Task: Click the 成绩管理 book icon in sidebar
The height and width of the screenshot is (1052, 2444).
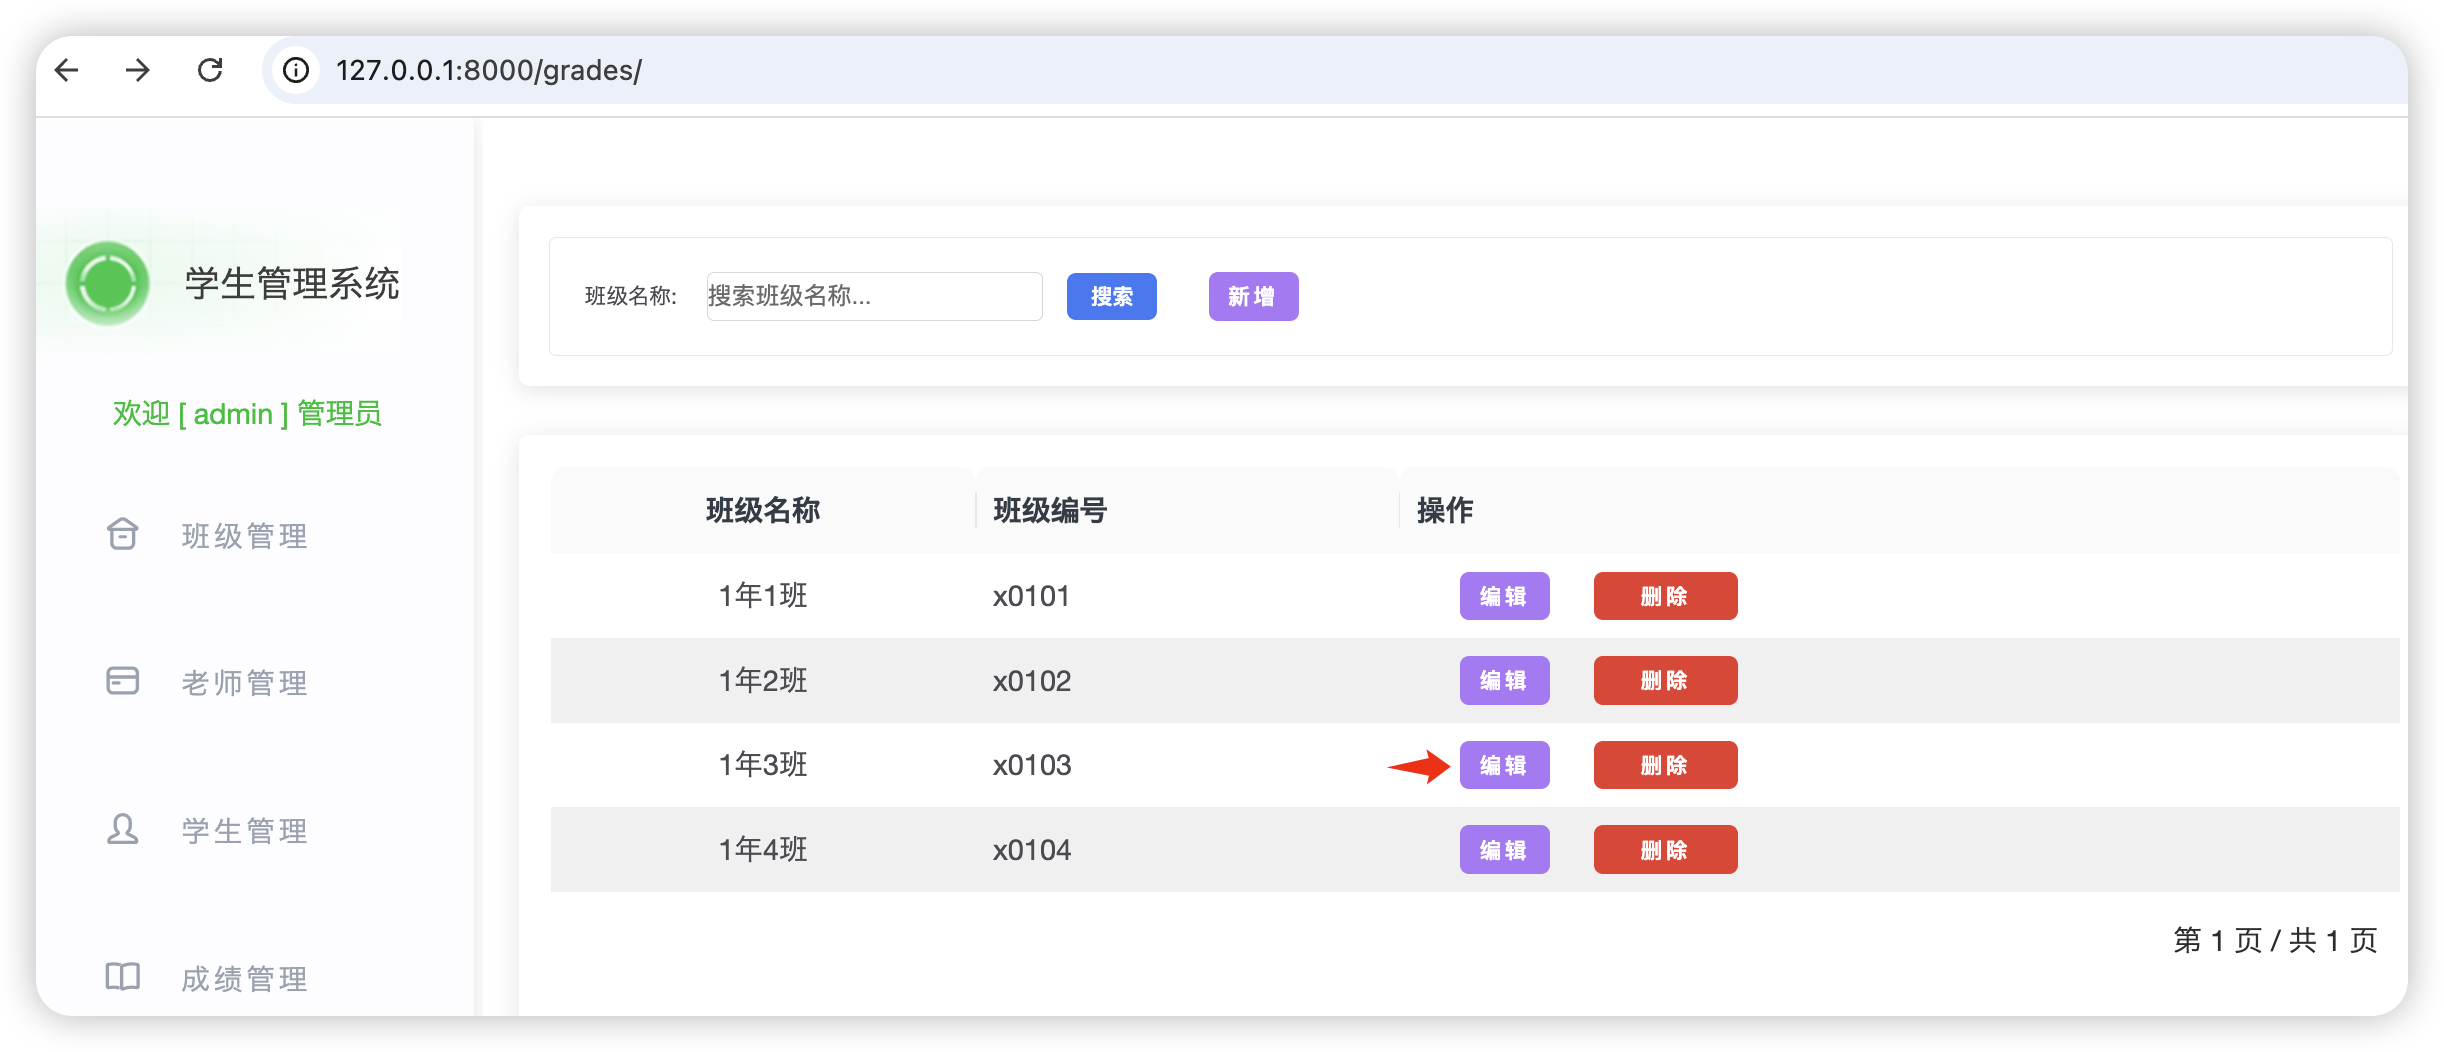Action: point(123,977)
